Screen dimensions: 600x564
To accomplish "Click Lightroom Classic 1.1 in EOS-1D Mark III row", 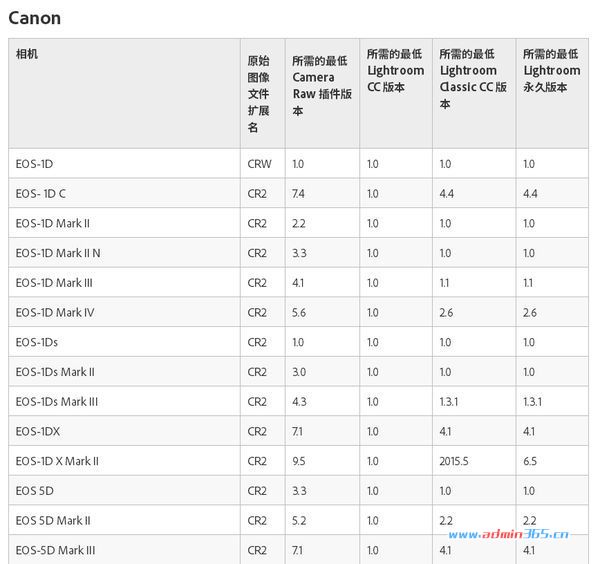I will click(444, 283).
